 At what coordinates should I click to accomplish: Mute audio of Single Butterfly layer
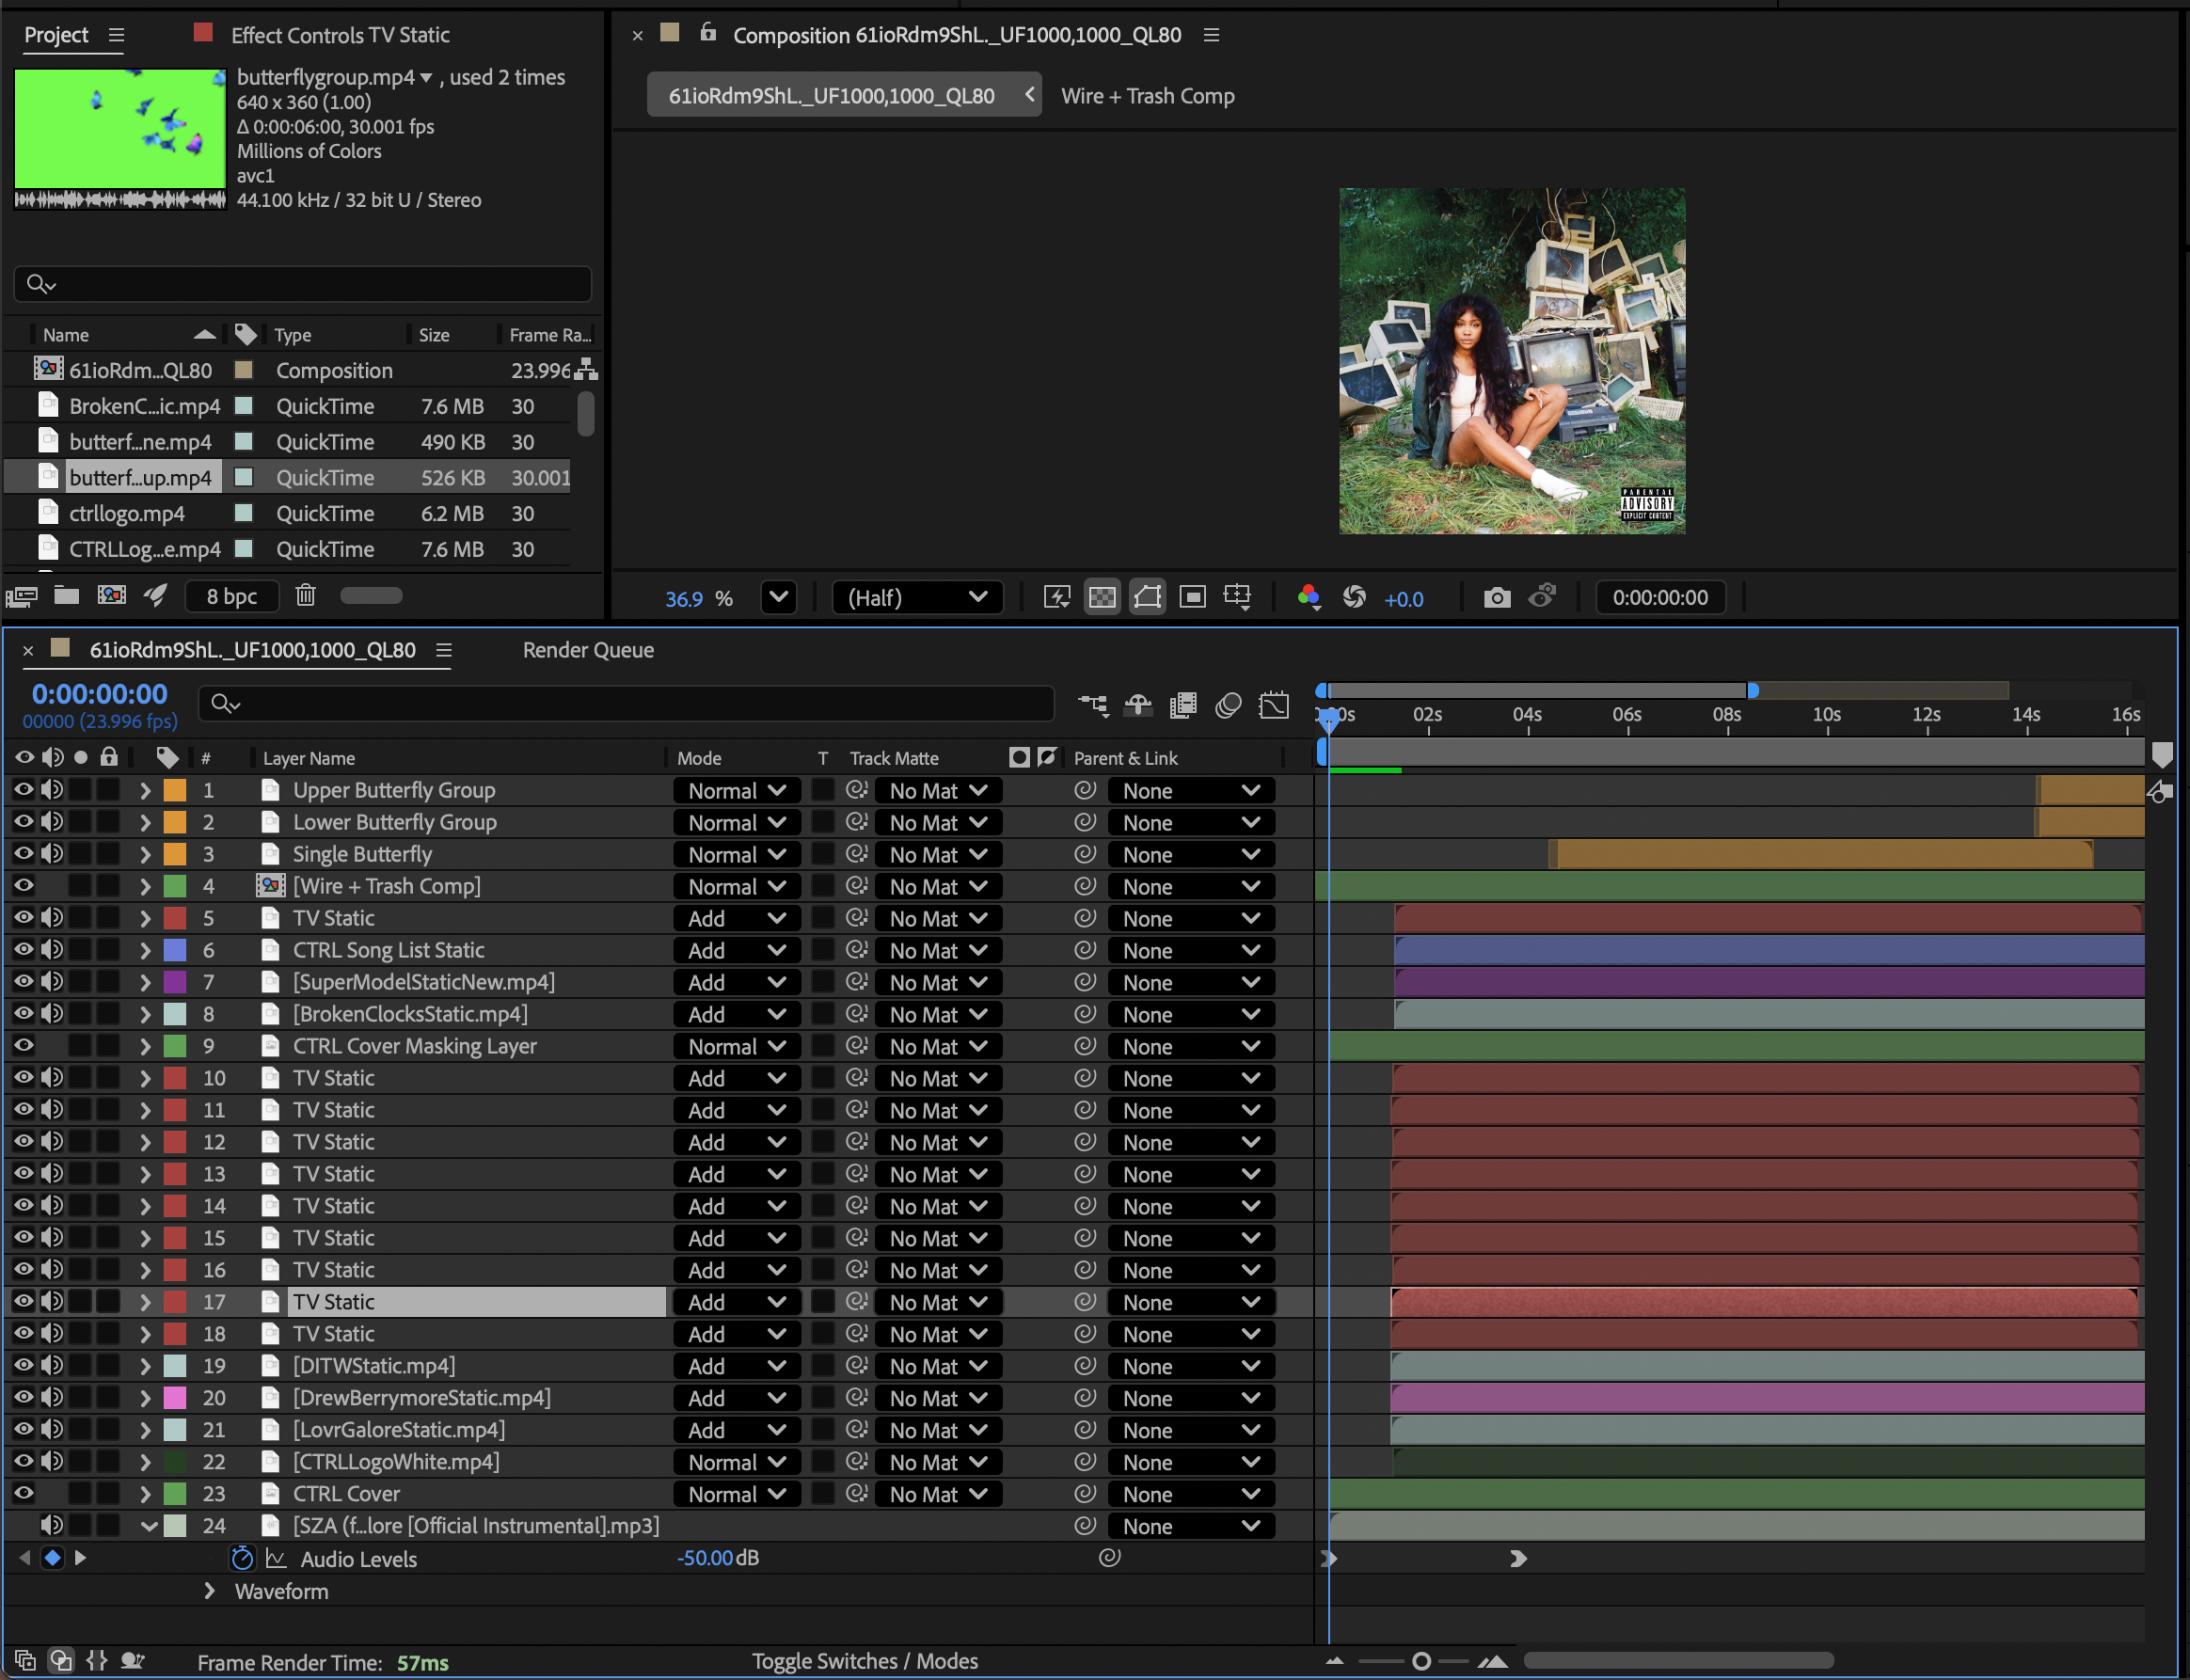(52, 854)
